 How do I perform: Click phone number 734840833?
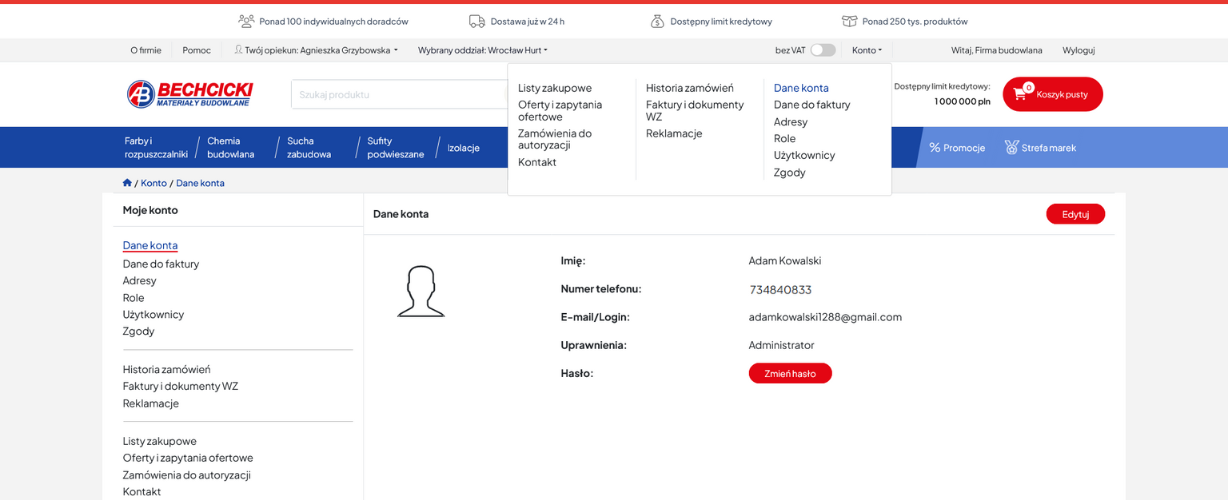pyautogui.click(x=781, y=289)
